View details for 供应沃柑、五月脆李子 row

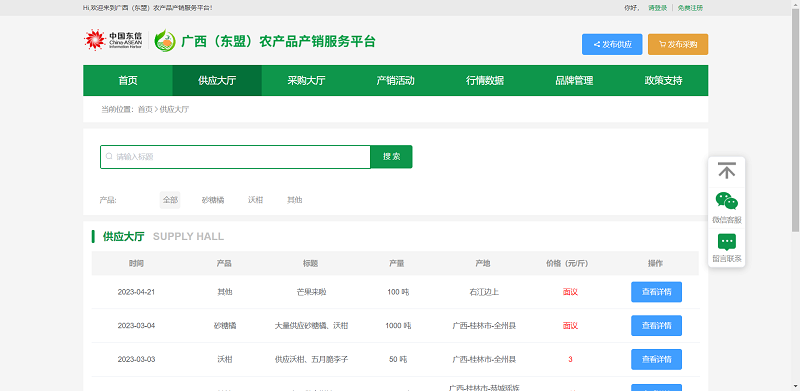(656, 359)
